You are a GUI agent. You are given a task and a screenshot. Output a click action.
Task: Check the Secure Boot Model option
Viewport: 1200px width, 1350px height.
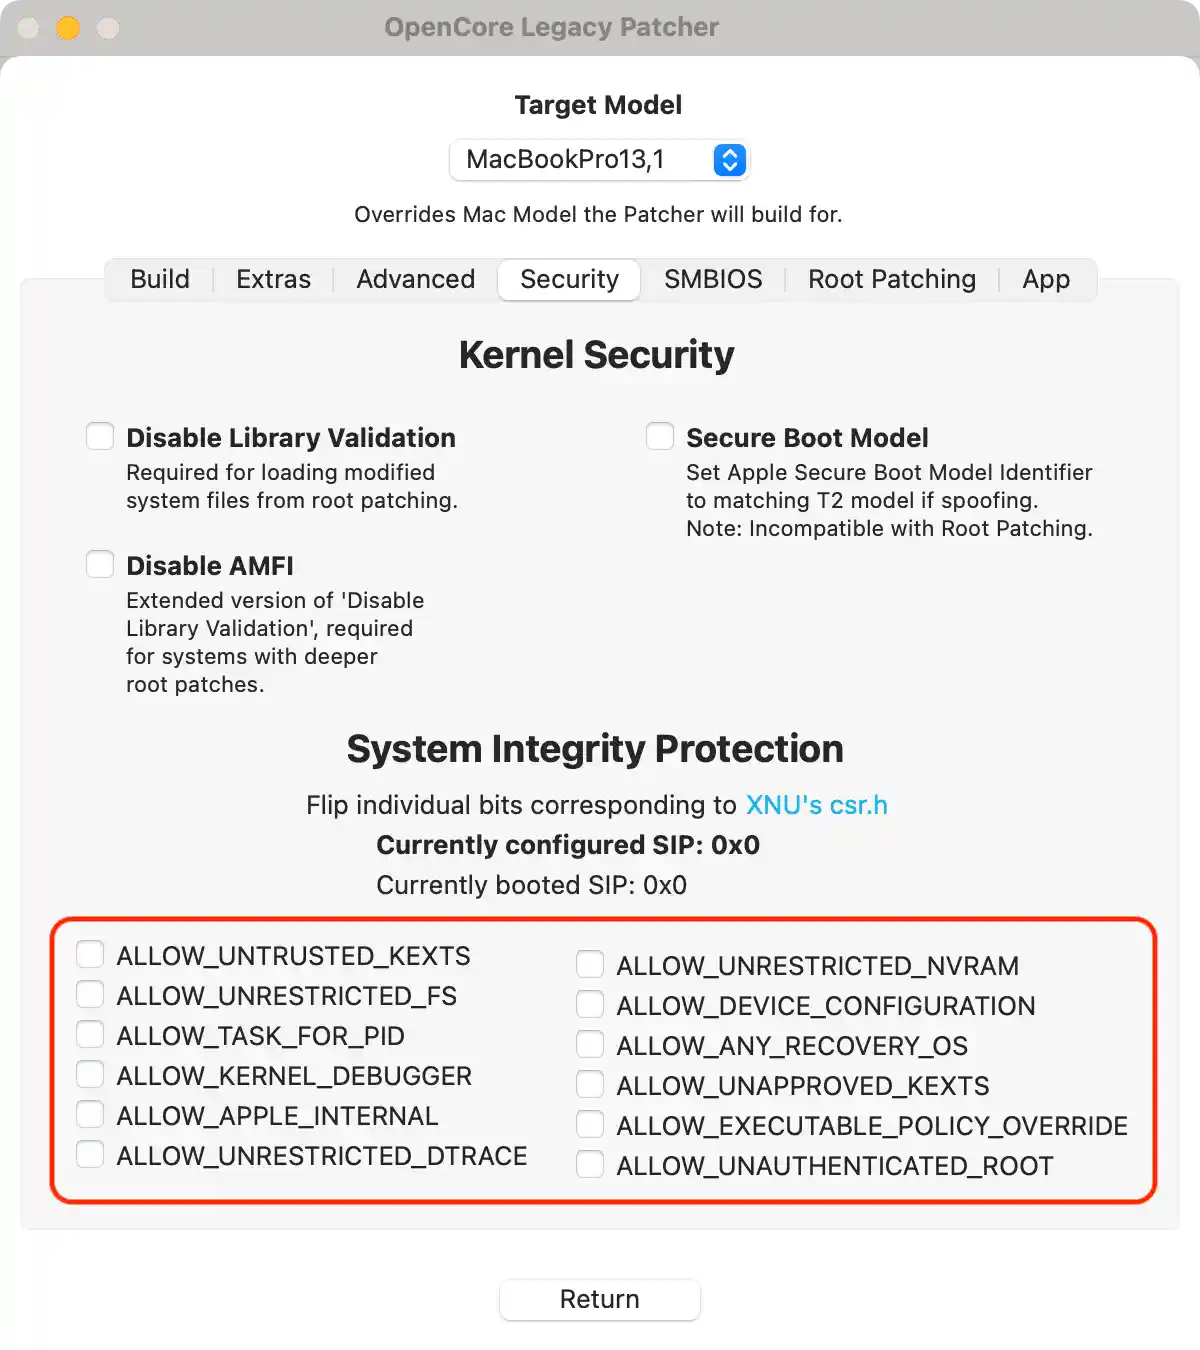(660, 437)
